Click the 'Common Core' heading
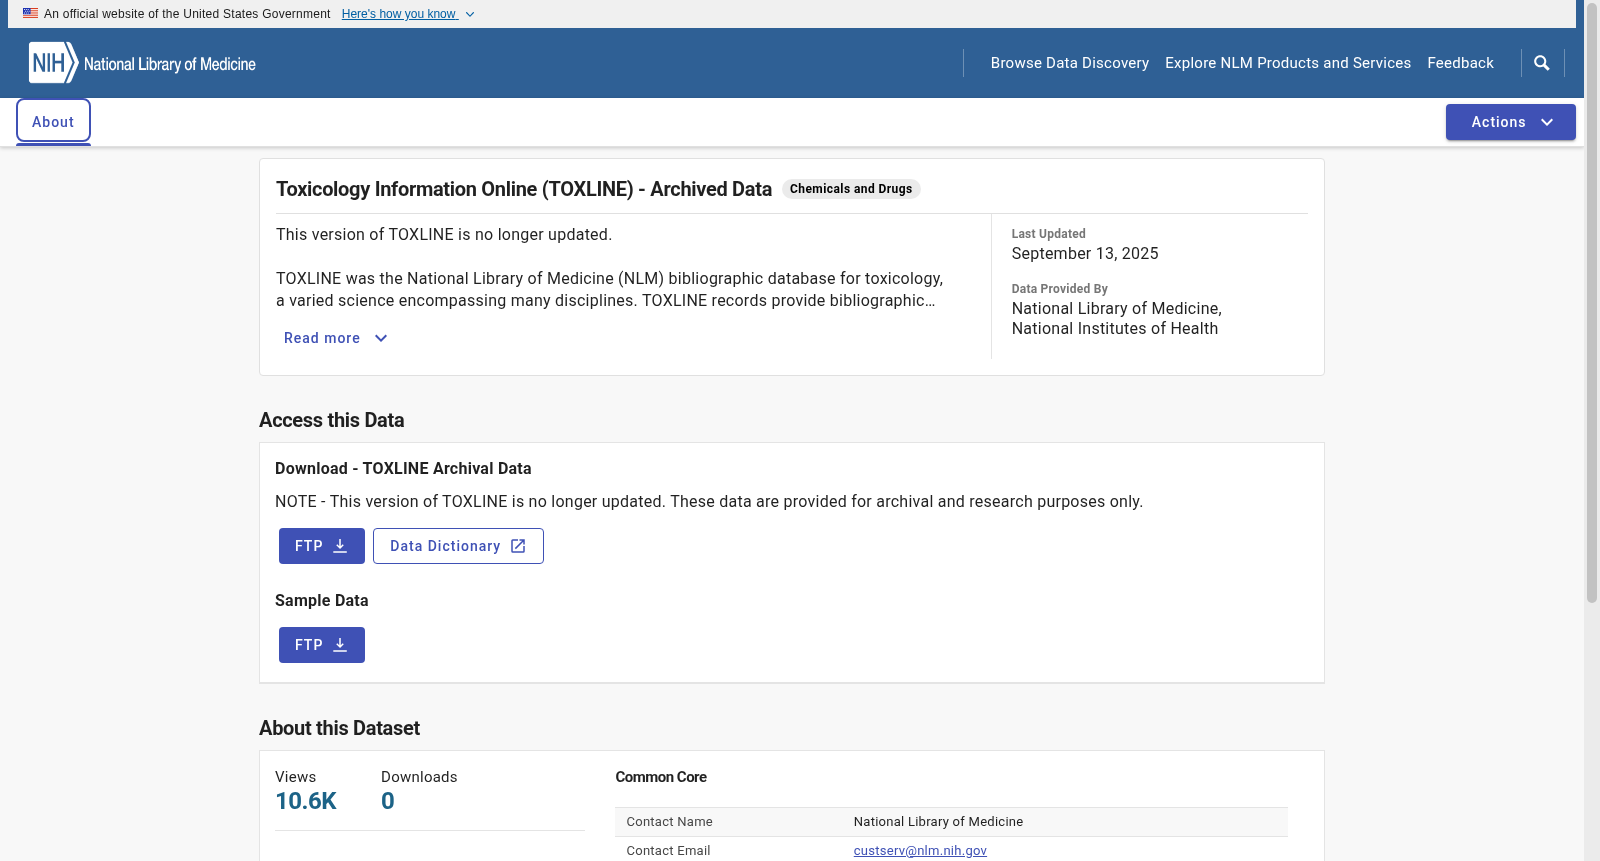1600x861 pixels. 661,777
